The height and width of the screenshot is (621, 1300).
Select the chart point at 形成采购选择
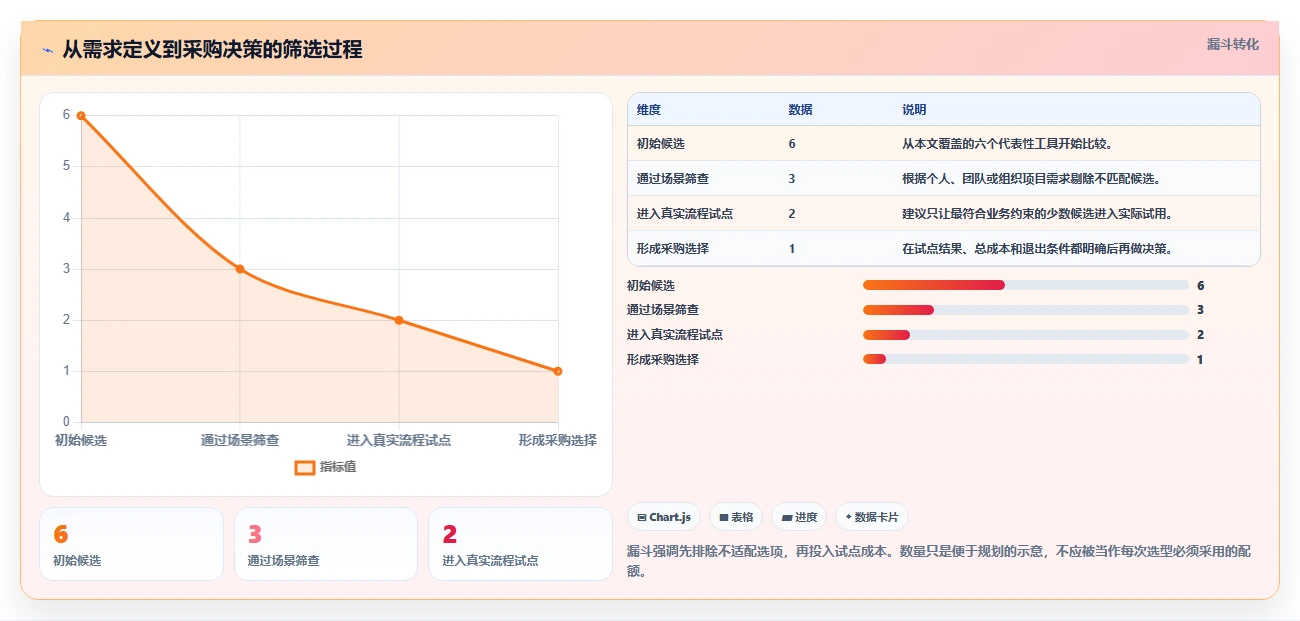(558, 371)
